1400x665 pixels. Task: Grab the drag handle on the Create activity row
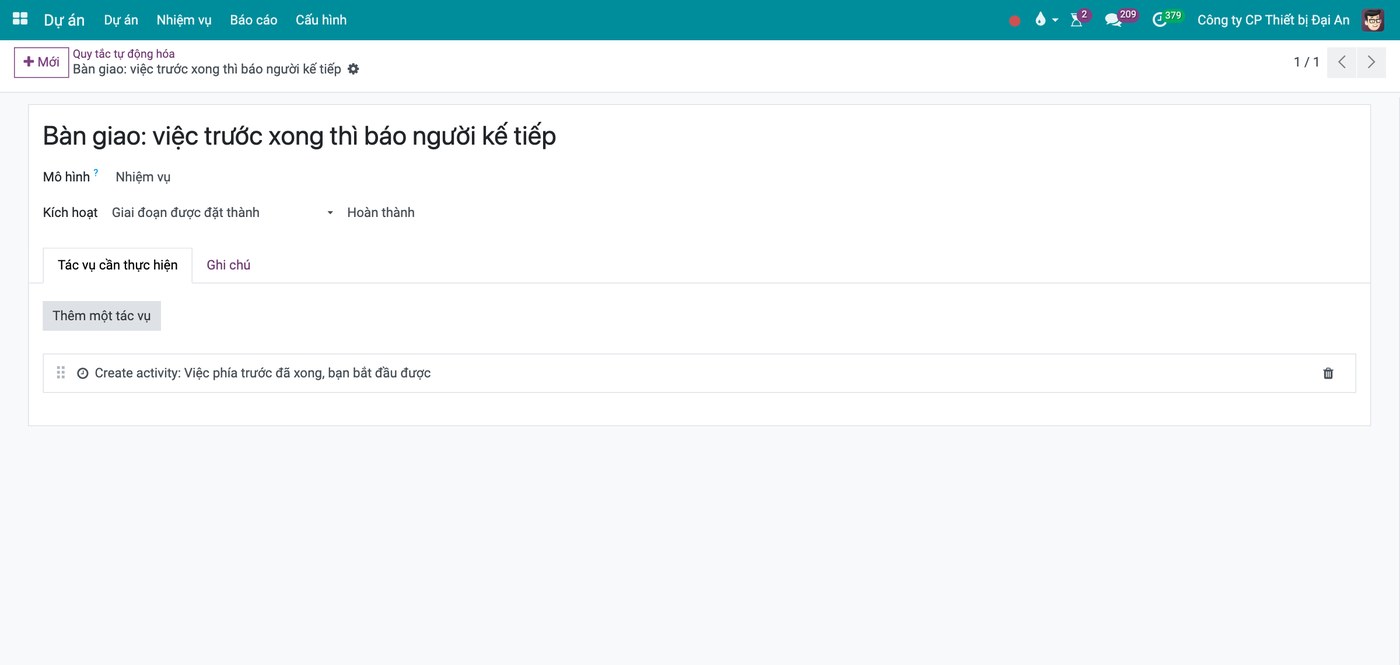tap(61, 373)
